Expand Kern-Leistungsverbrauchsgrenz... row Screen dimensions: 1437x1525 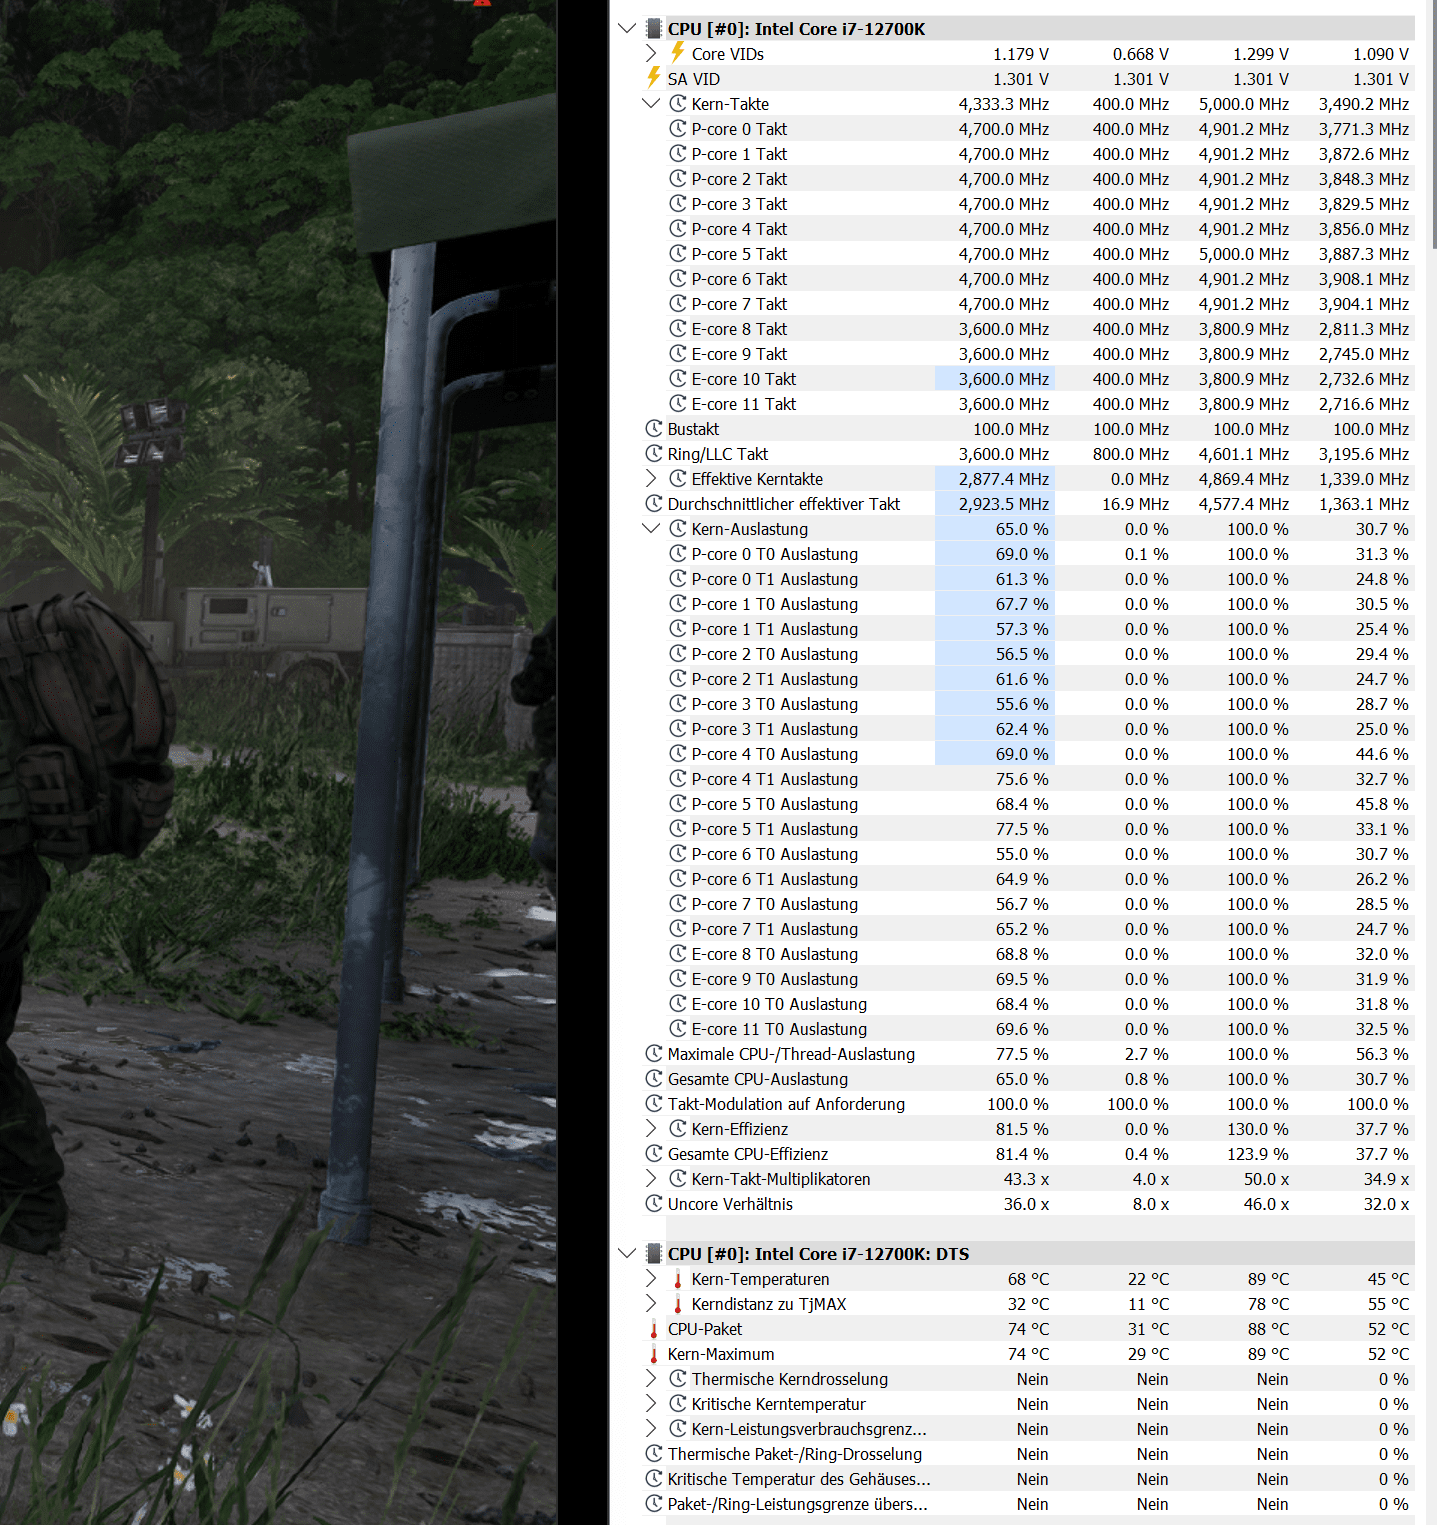point(651,1429)
